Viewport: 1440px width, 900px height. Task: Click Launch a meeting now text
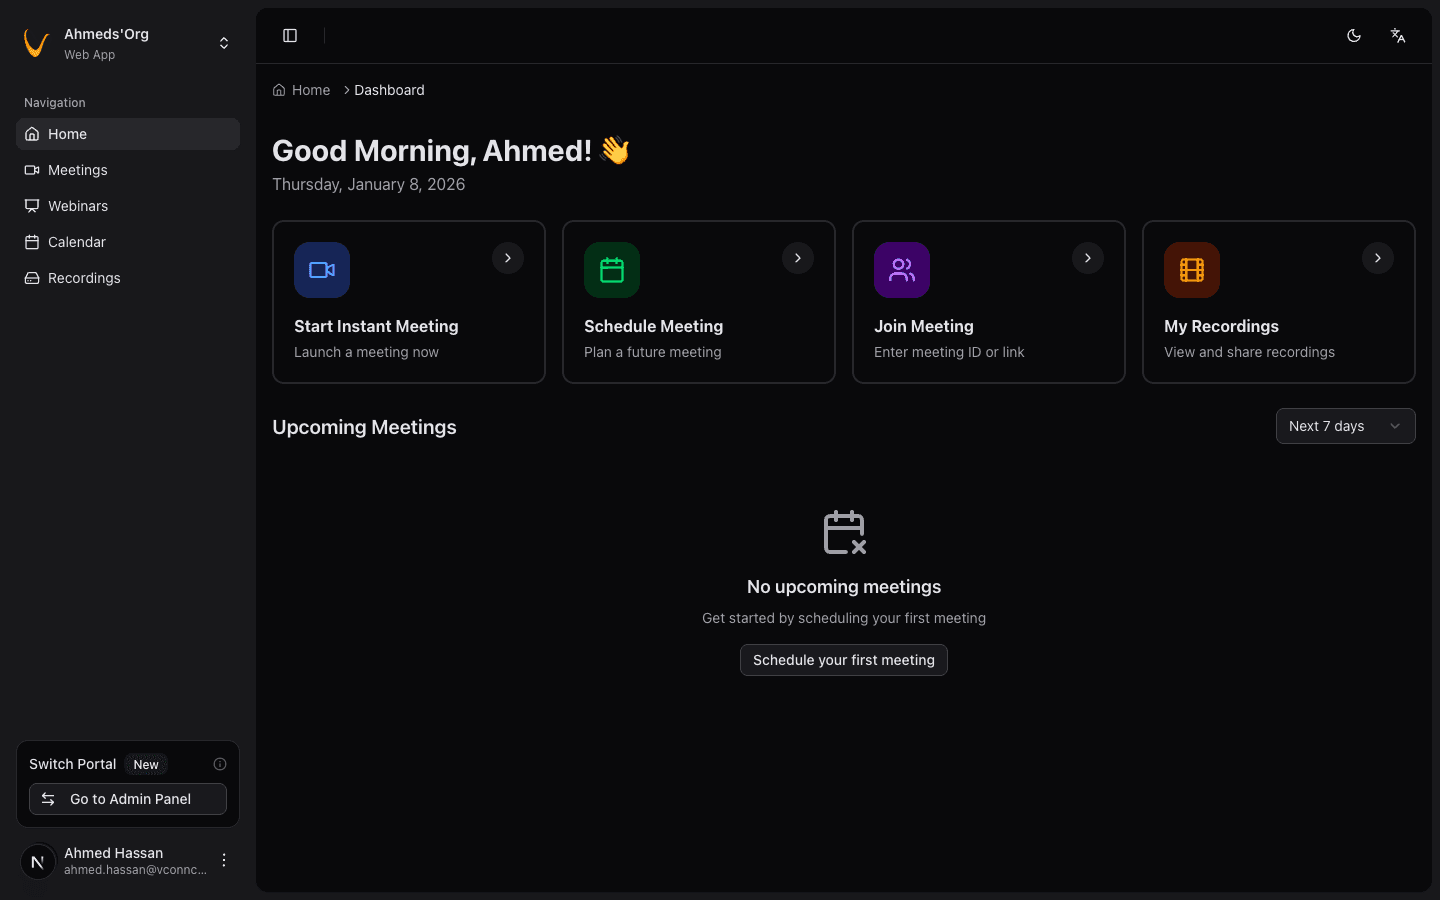point(366,352)
